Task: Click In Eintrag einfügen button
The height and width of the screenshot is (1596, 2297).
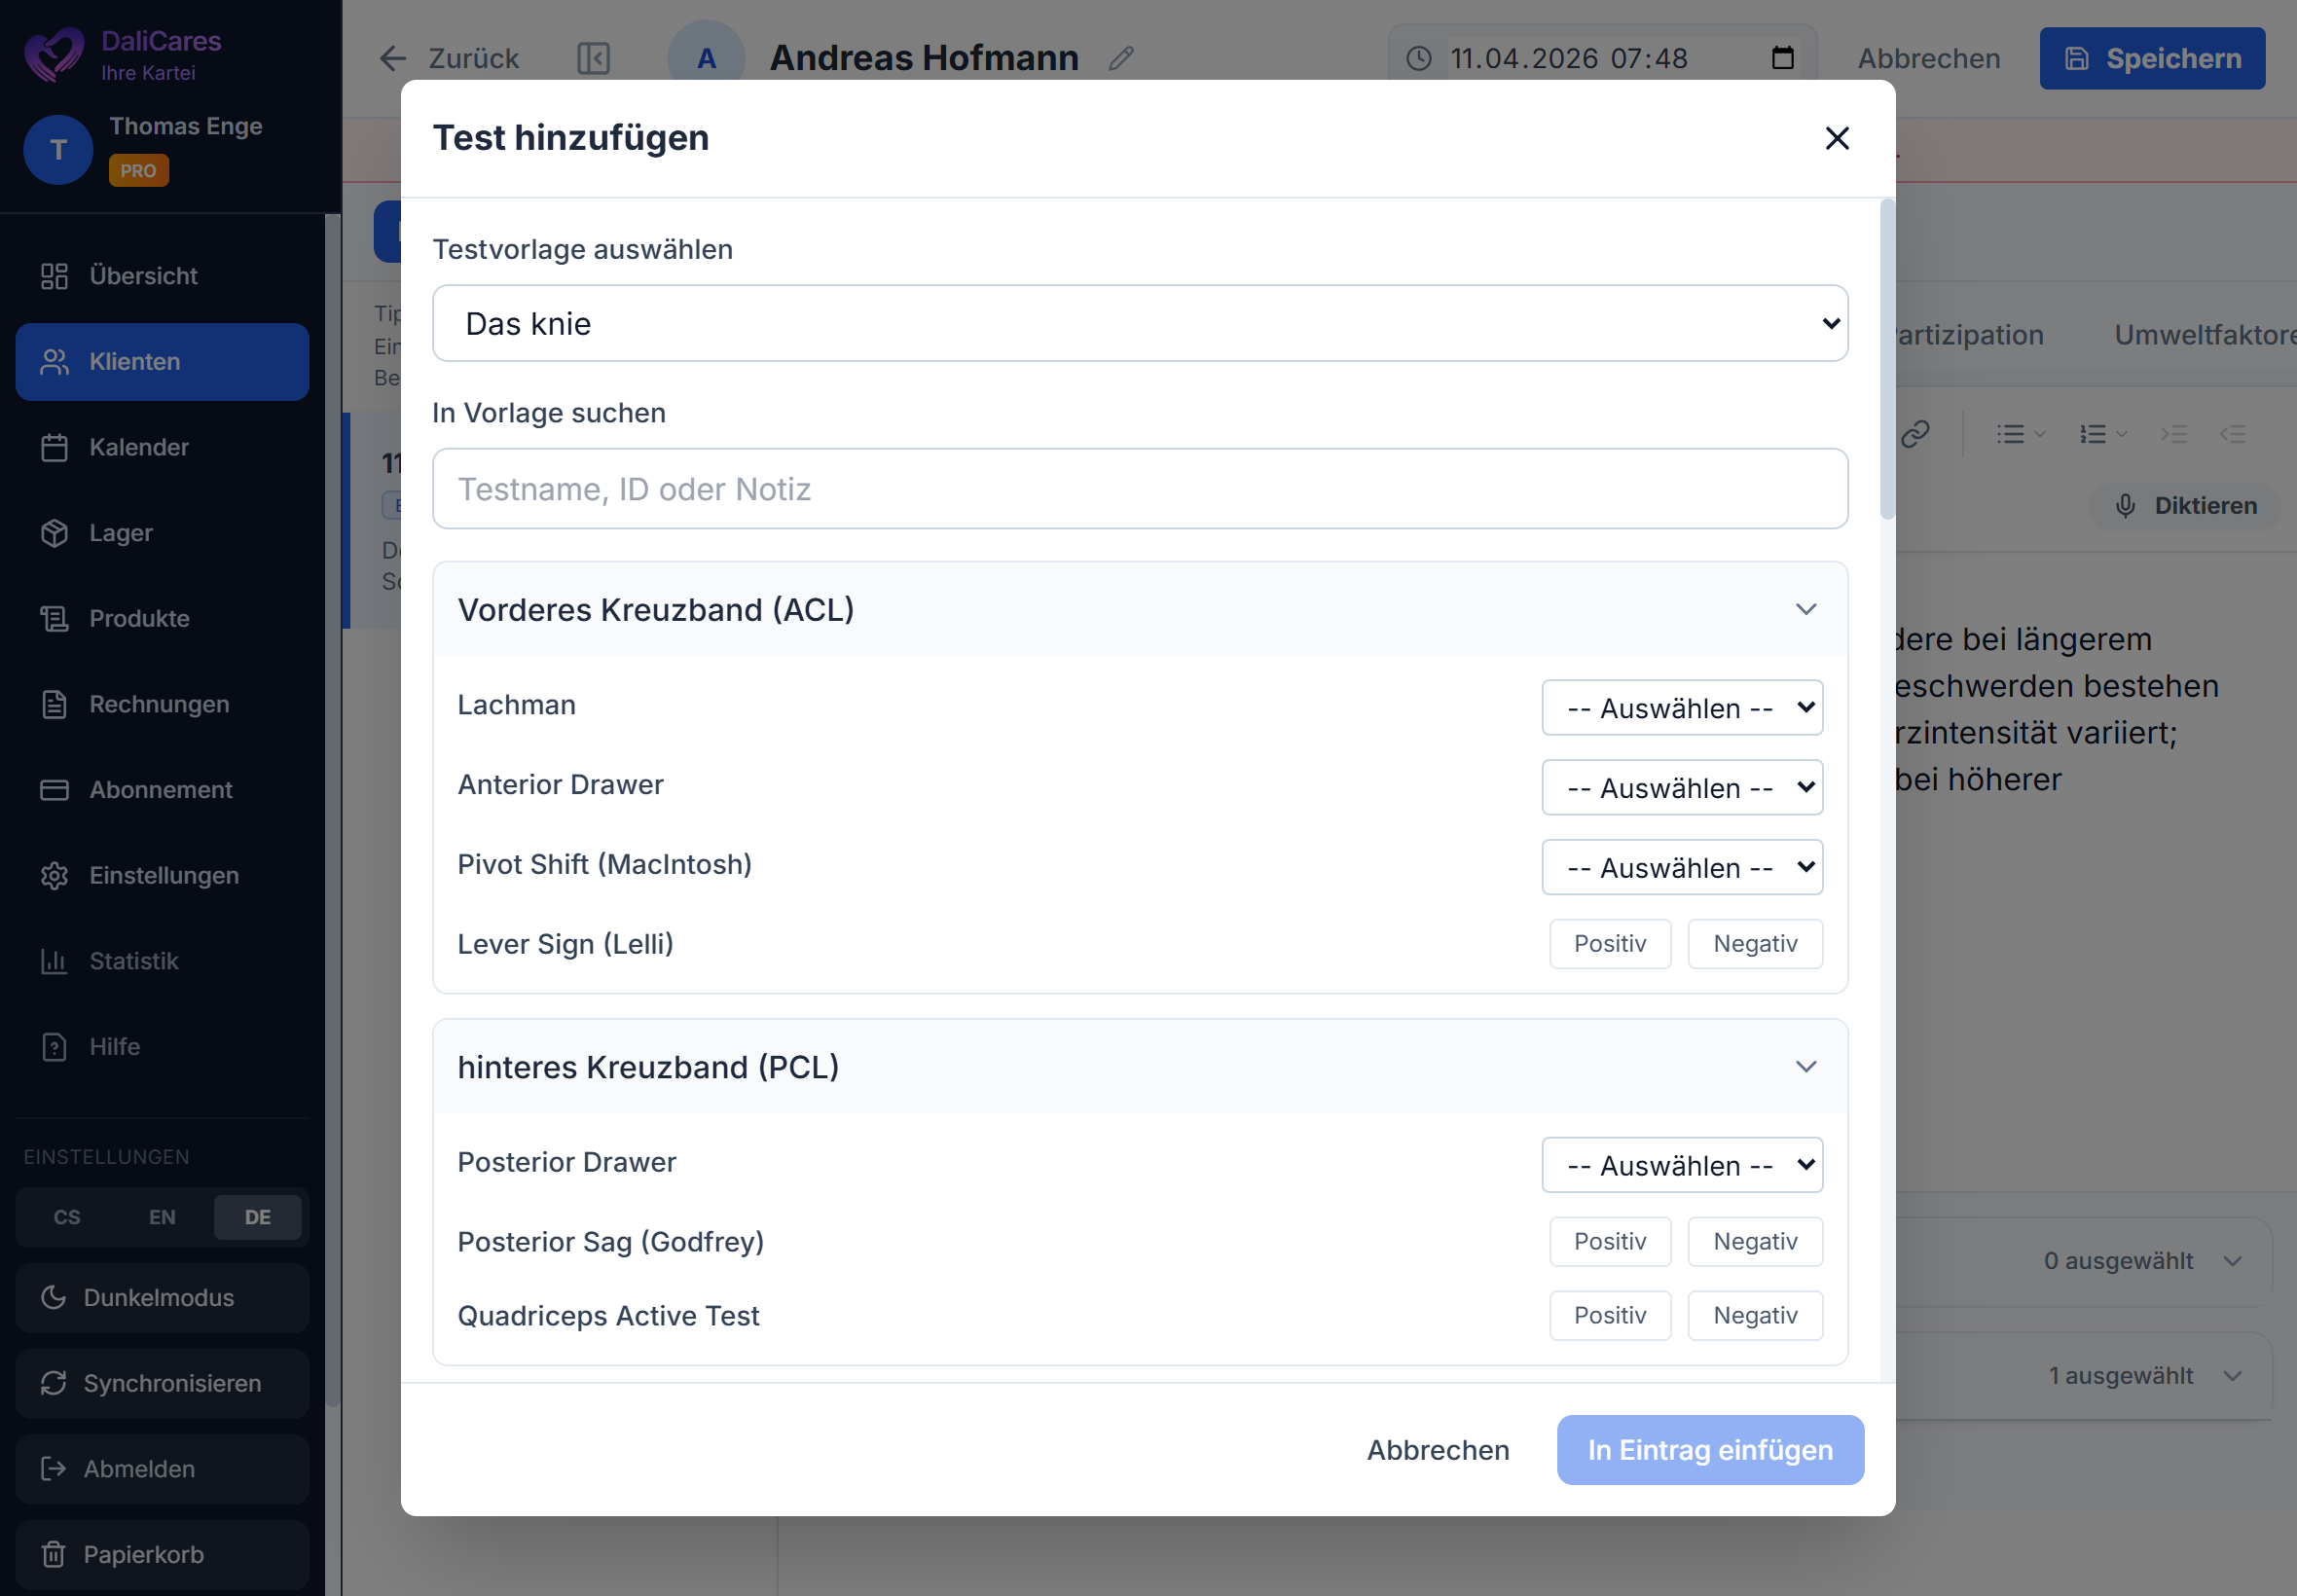Action: tap(1709, 1450)
